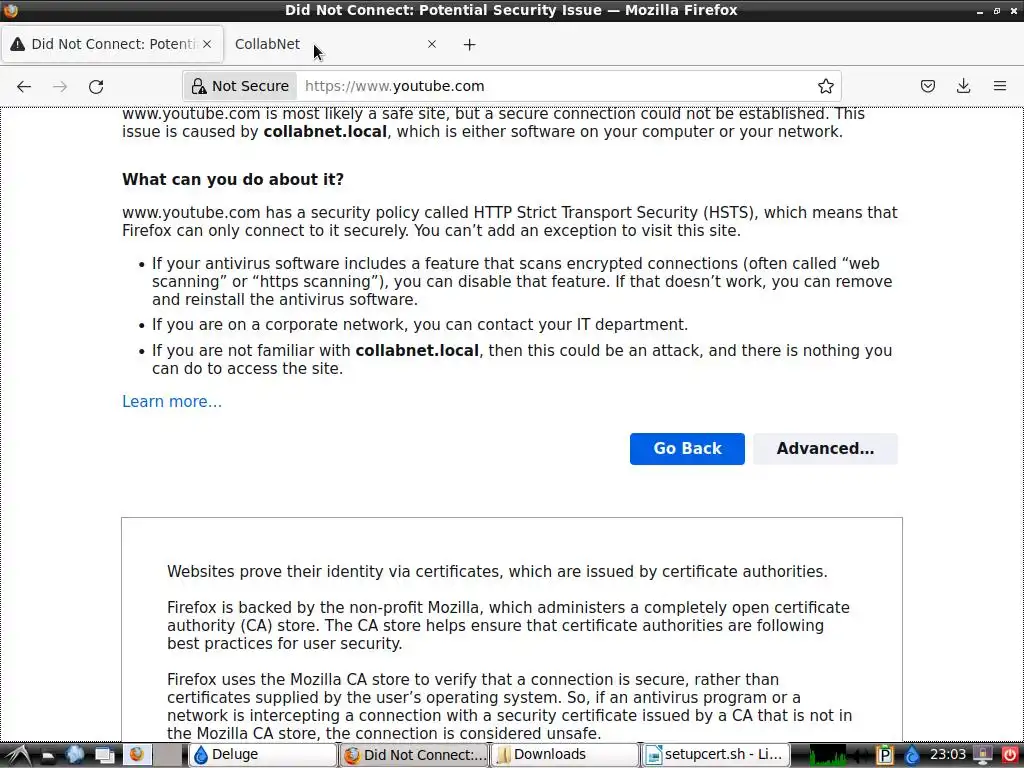The width and height of the screenshot is (1024, 768).
Task: Switch to setupcert.sh taskbar window
Action: point(716,755)
